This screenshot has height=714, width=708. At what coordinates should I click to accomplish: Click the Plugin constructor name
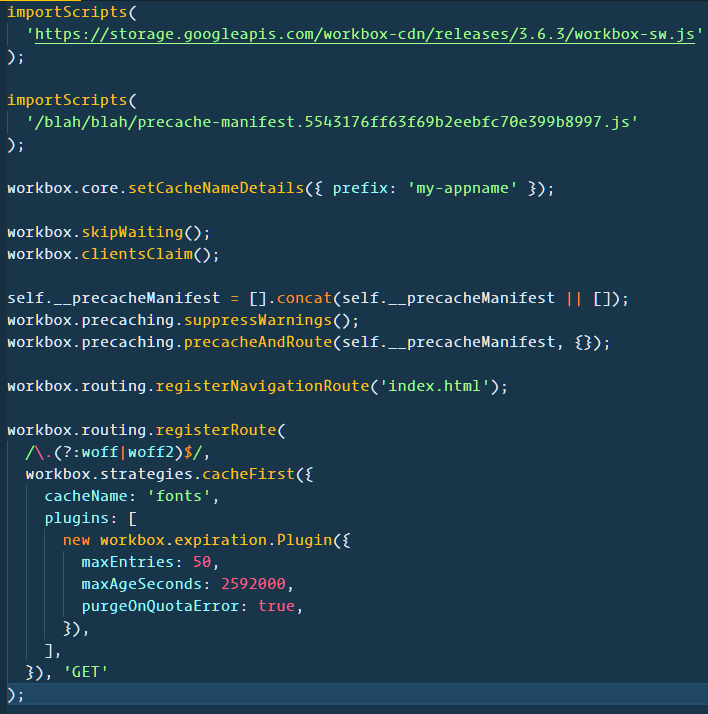click(304, 540)
